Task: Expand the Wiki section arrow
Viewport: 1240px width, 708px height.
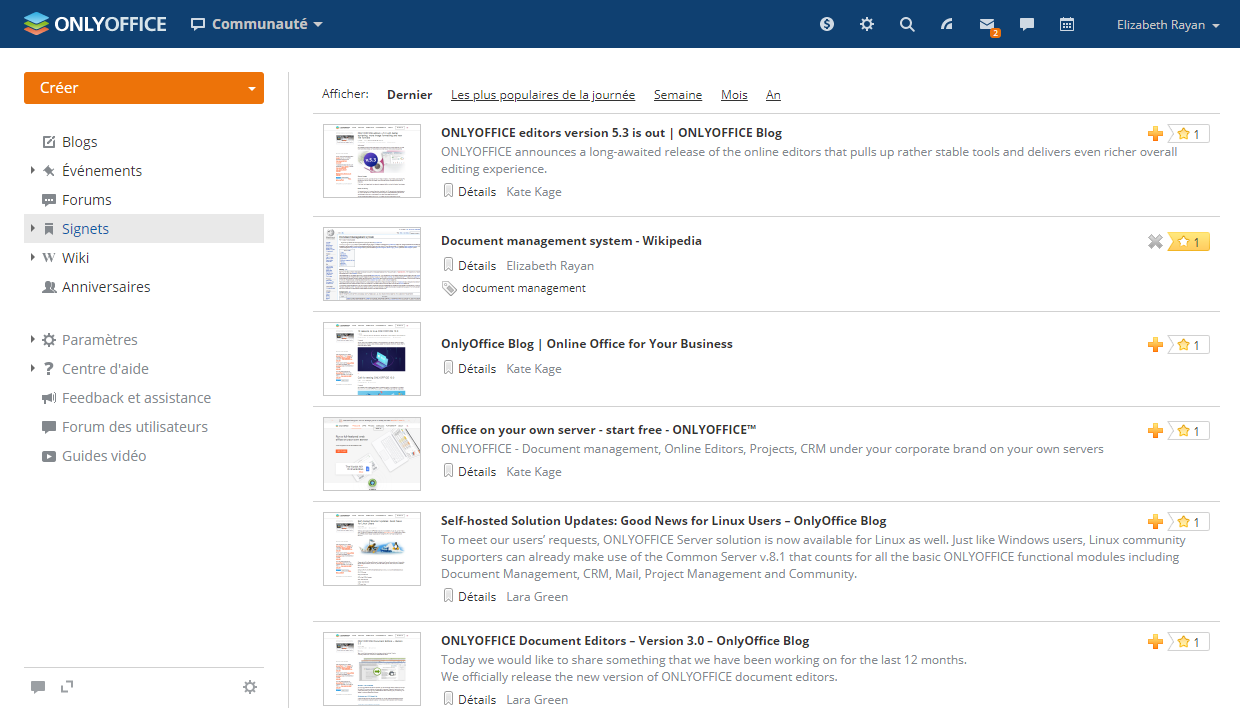Action: tap(33, 258)
